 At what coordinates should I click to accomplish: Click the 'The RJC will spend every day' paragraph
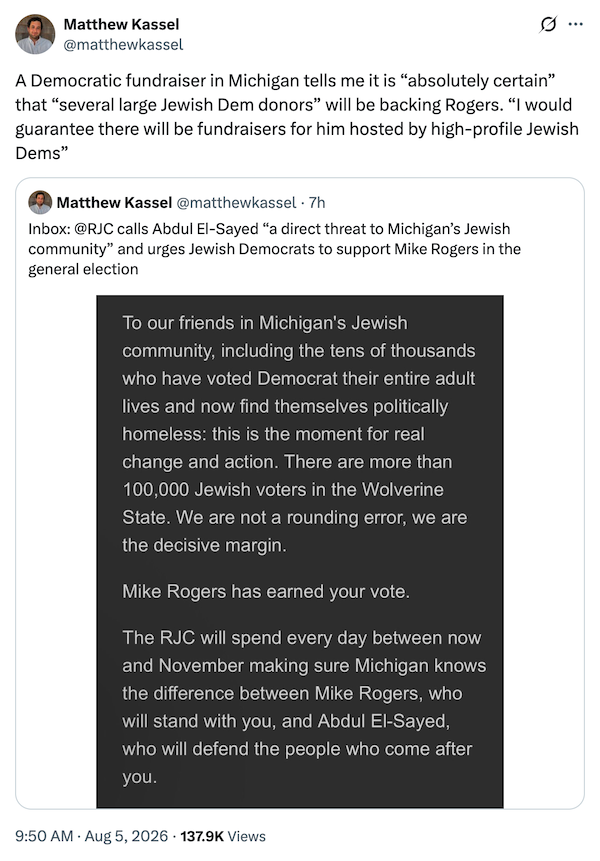pos(304,707)
